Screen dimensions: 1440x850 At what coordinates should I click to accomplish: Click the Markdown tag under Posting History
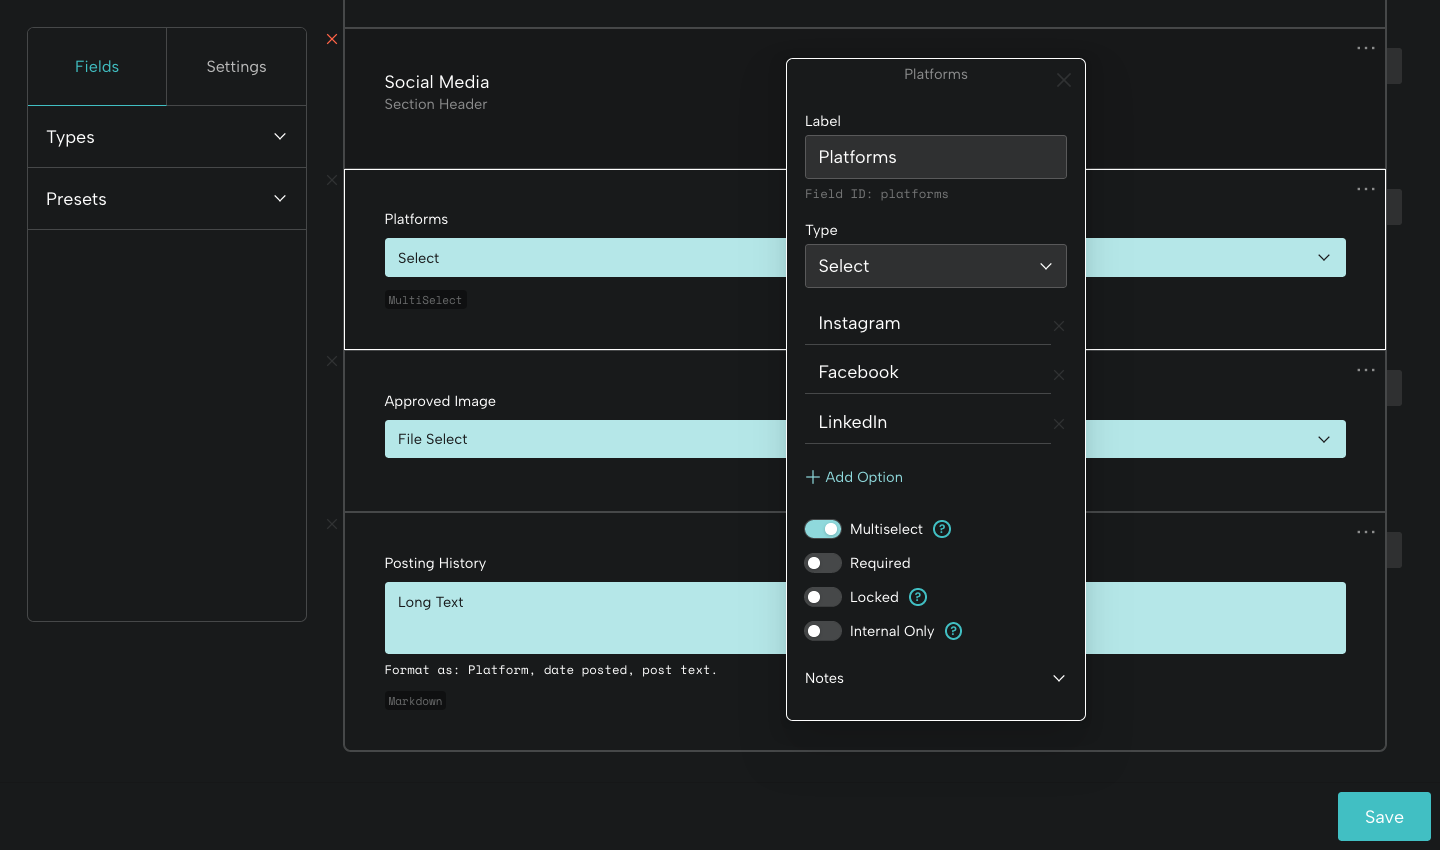coord(415,701)
